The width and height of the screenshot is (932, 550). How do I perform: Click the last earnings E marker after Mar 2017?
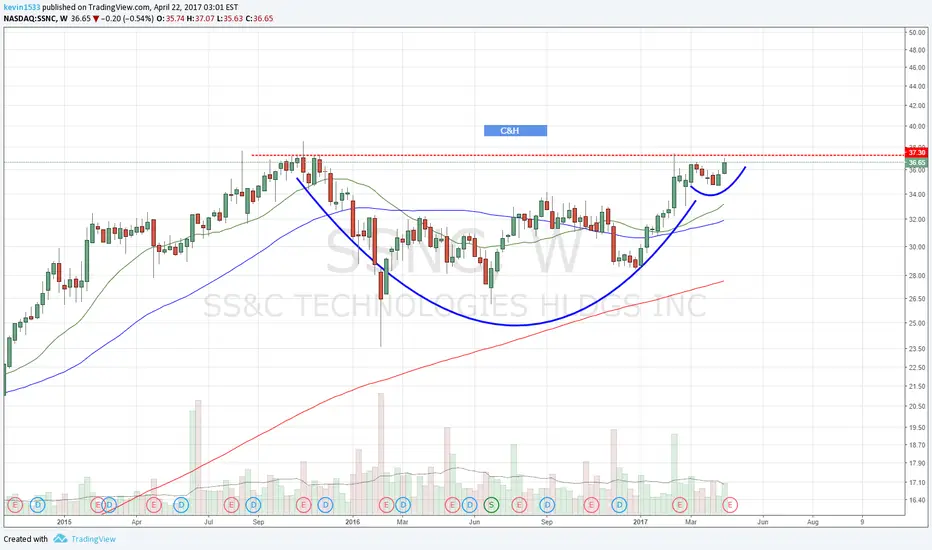click(x=730, y=505)
